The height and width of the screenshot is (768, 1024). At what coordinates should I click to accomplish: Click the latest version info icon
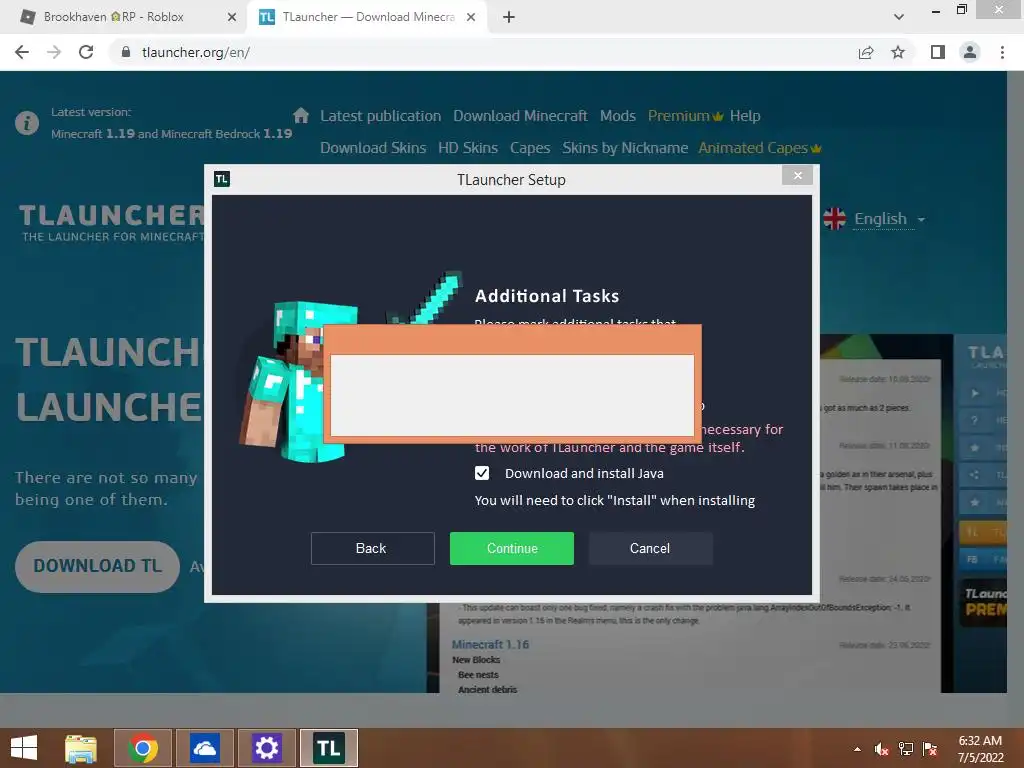(27, 123)
